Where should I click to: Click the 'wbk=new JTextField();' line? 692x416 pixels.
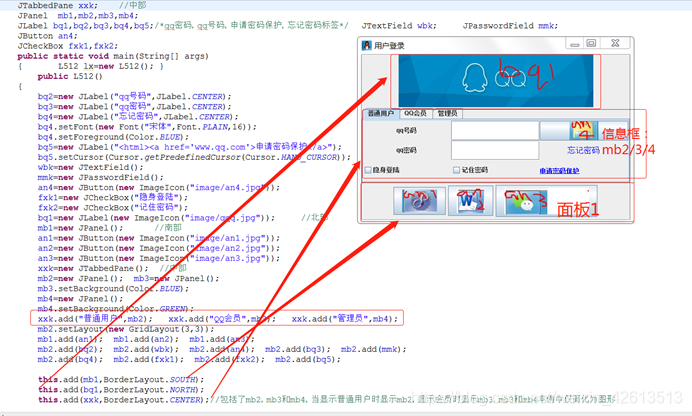coord(90,167)
